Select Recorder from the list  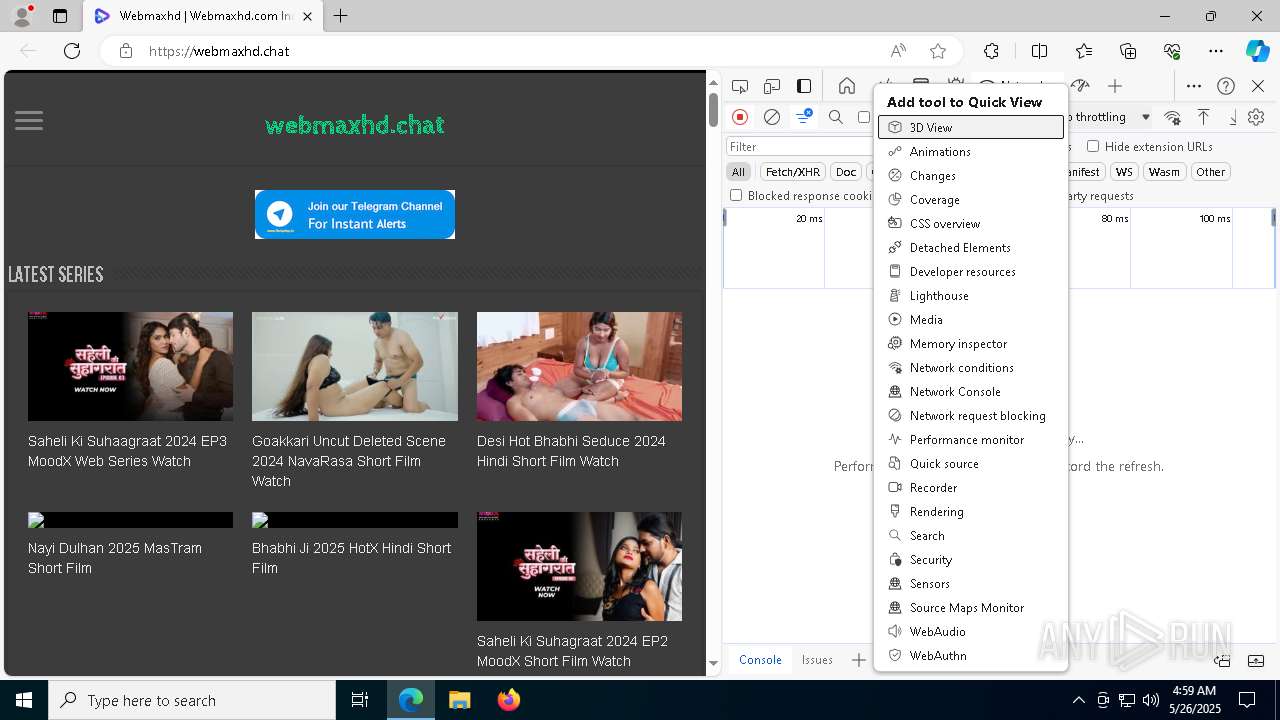[970, 487]
